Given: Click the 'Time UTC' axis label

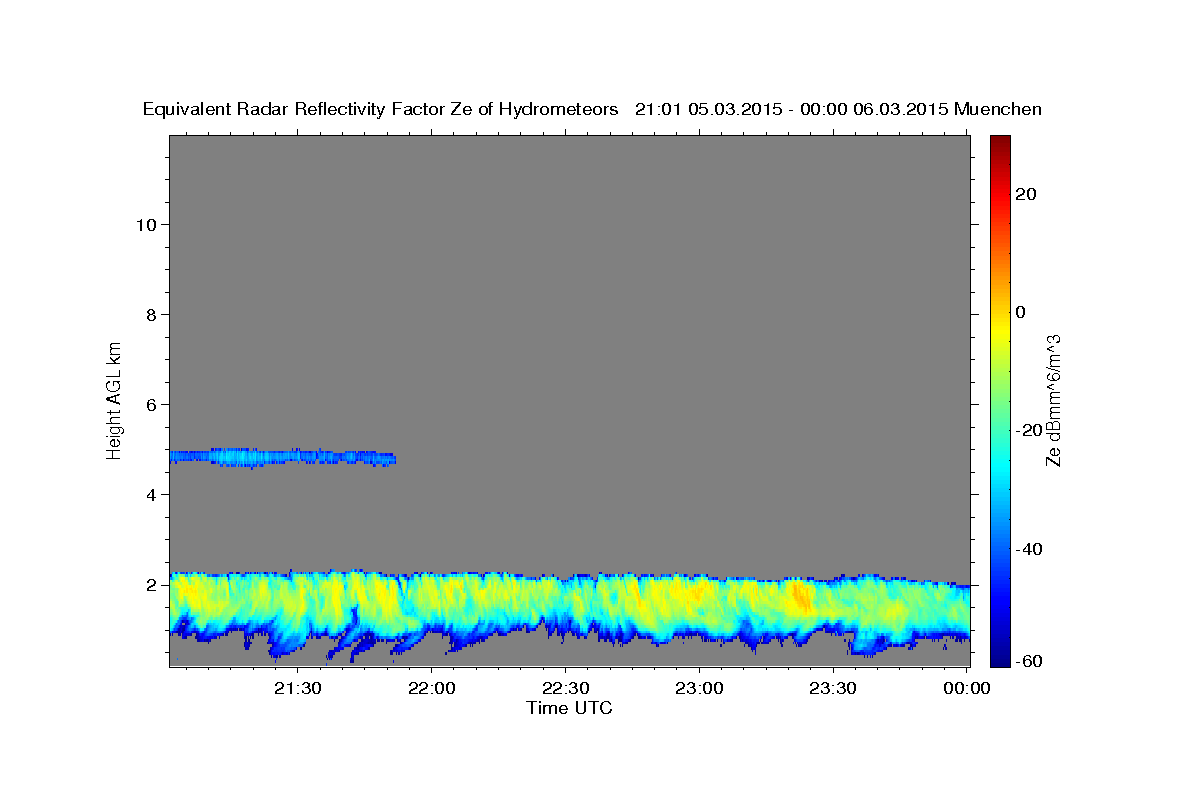Looking at the screenshot, I should pyautogui.click(x=569, y=708).
